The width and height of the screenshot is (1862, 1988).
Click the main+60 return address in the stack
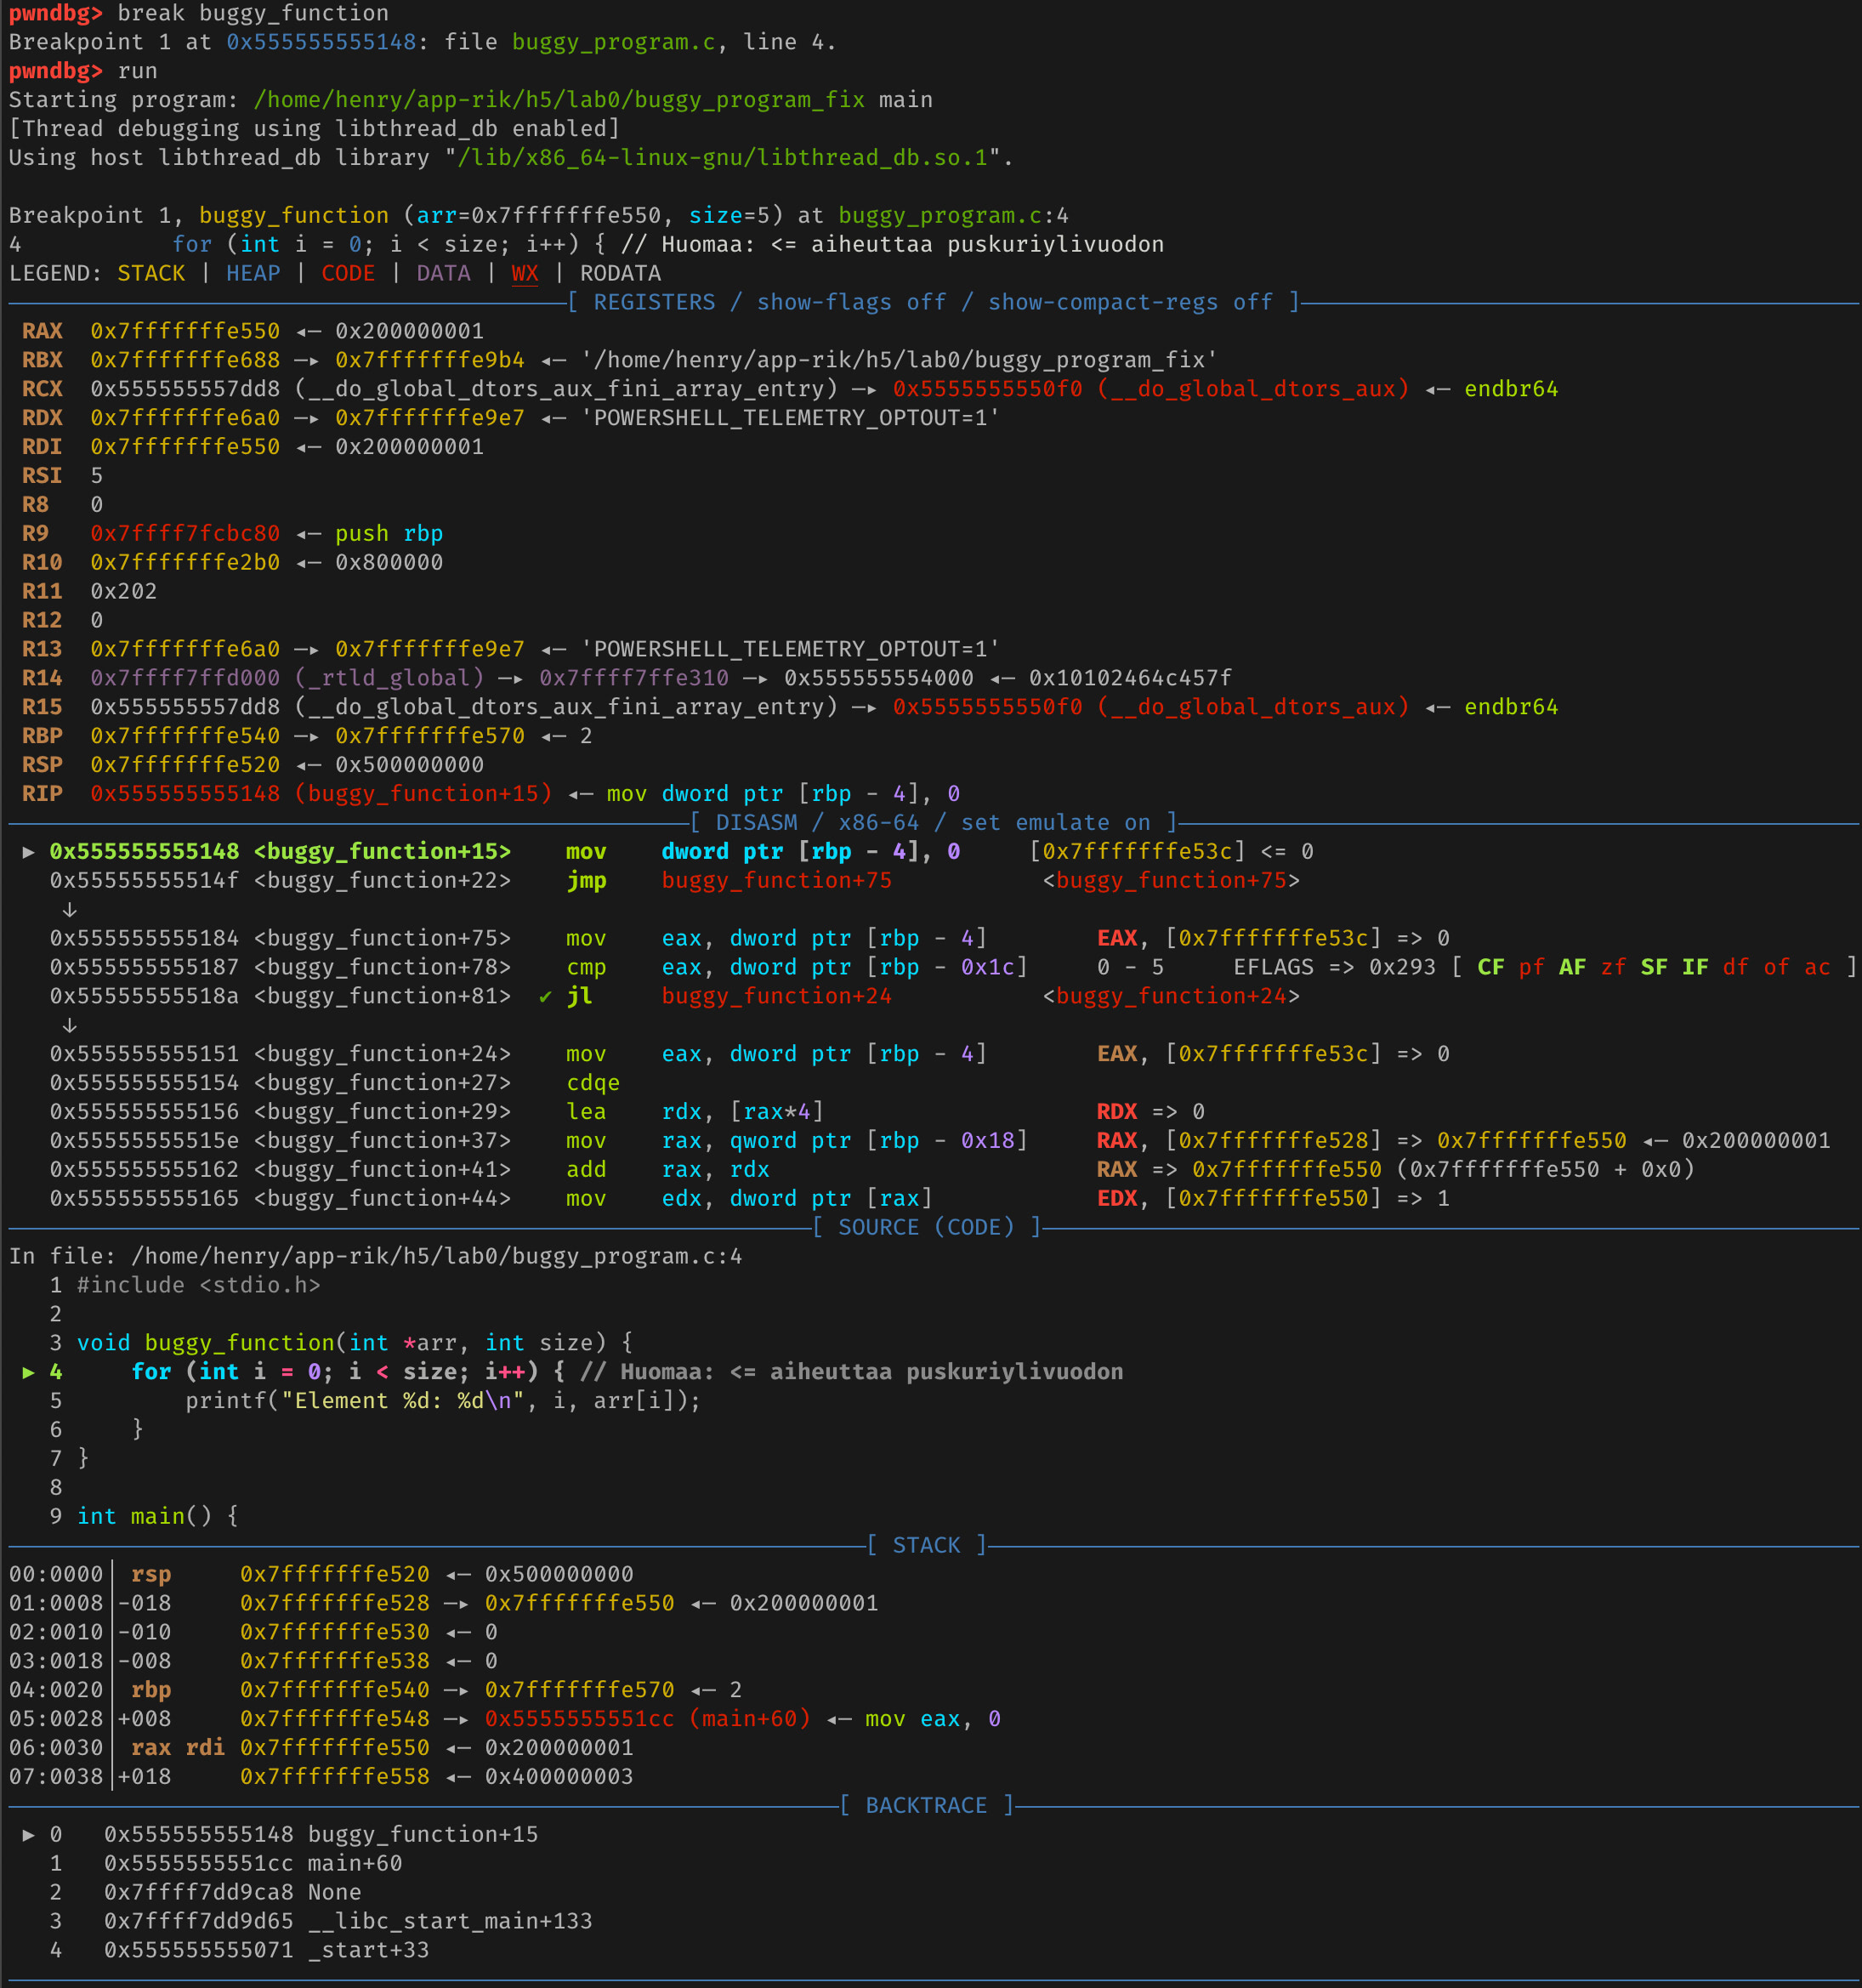(x=647, y=1718)
